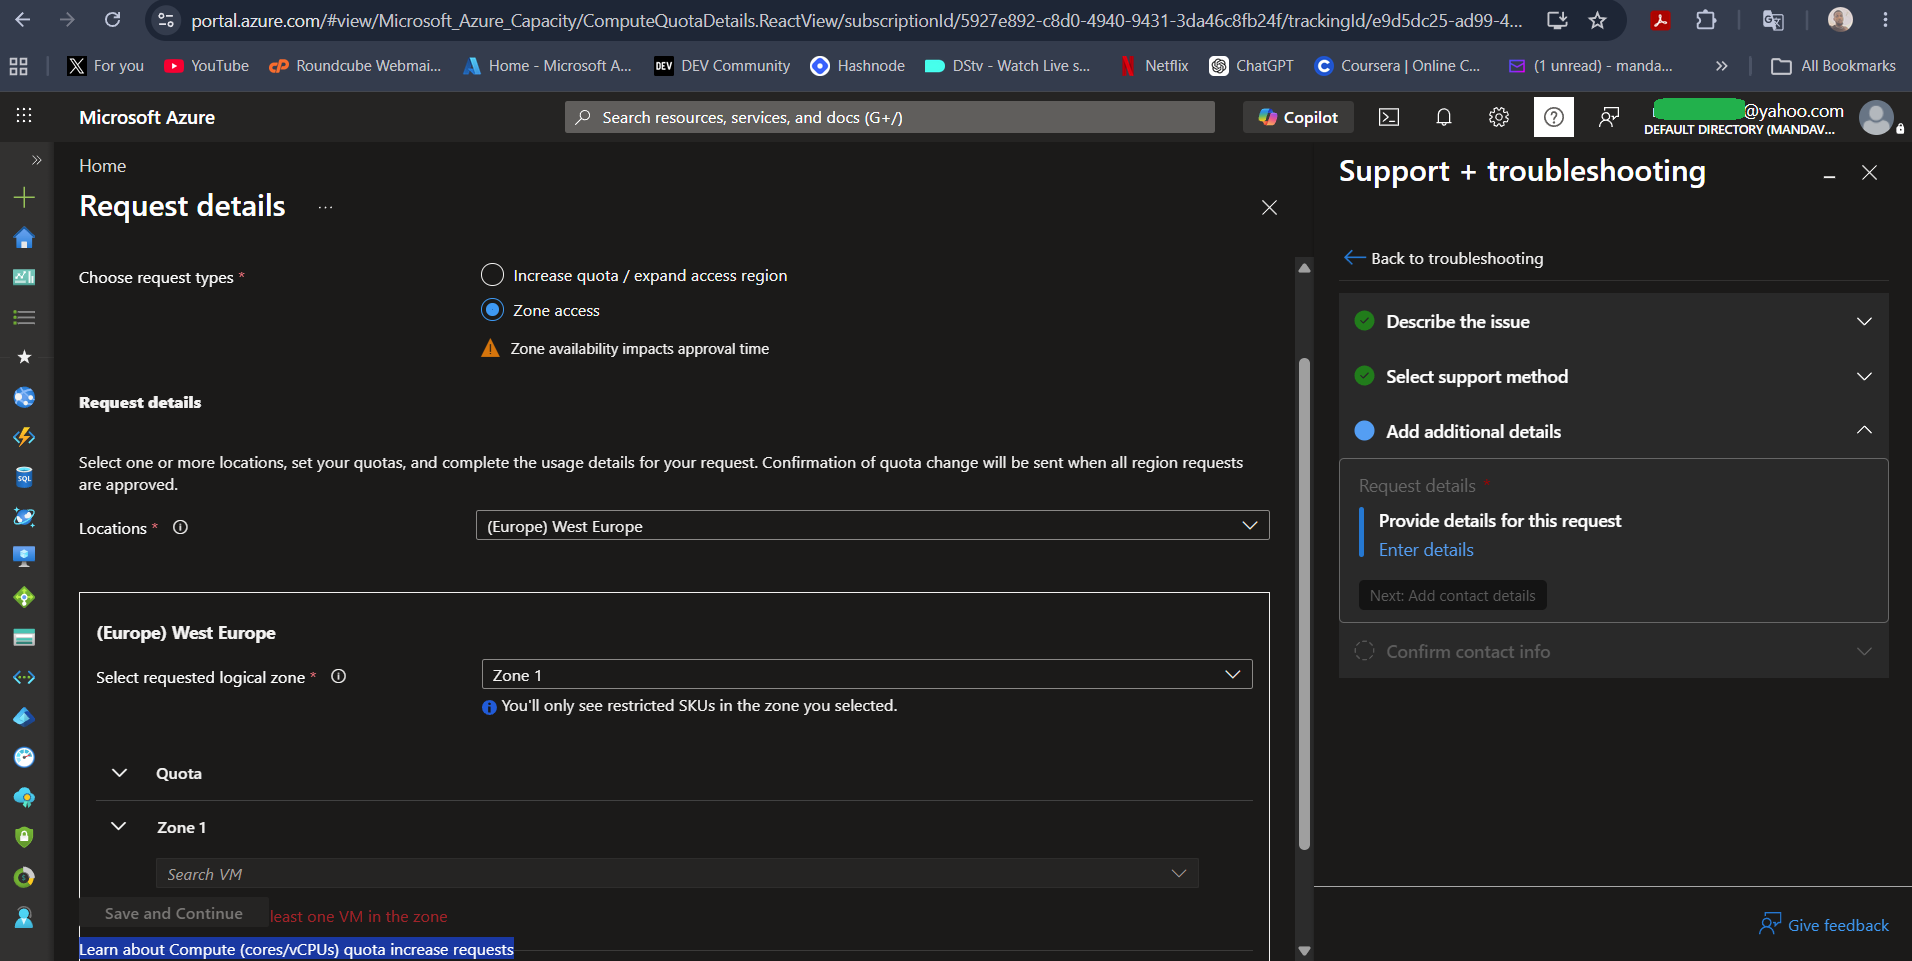The height and width of the screenshot is (961, 1912).
Task: Open Security shield icon in sidebar
Action: [x=24, y=837]
